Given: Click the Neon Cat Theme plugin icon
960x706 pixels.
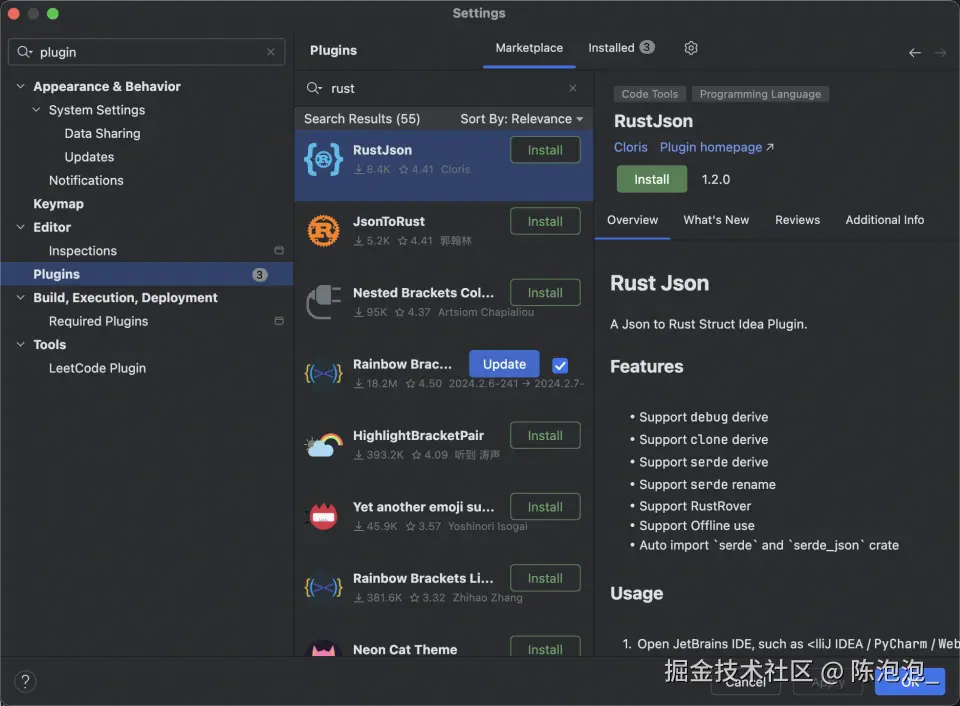Looking at the screenshot, I should [323, 649].
